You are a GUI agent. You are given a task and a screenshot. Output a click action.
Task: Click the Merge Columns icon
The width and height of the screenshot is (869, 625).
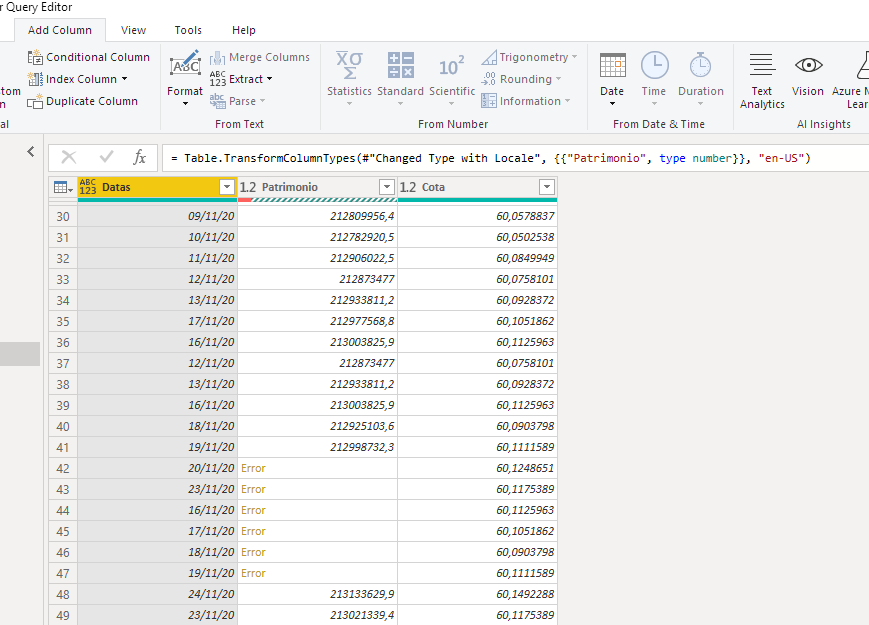[217, 58]
